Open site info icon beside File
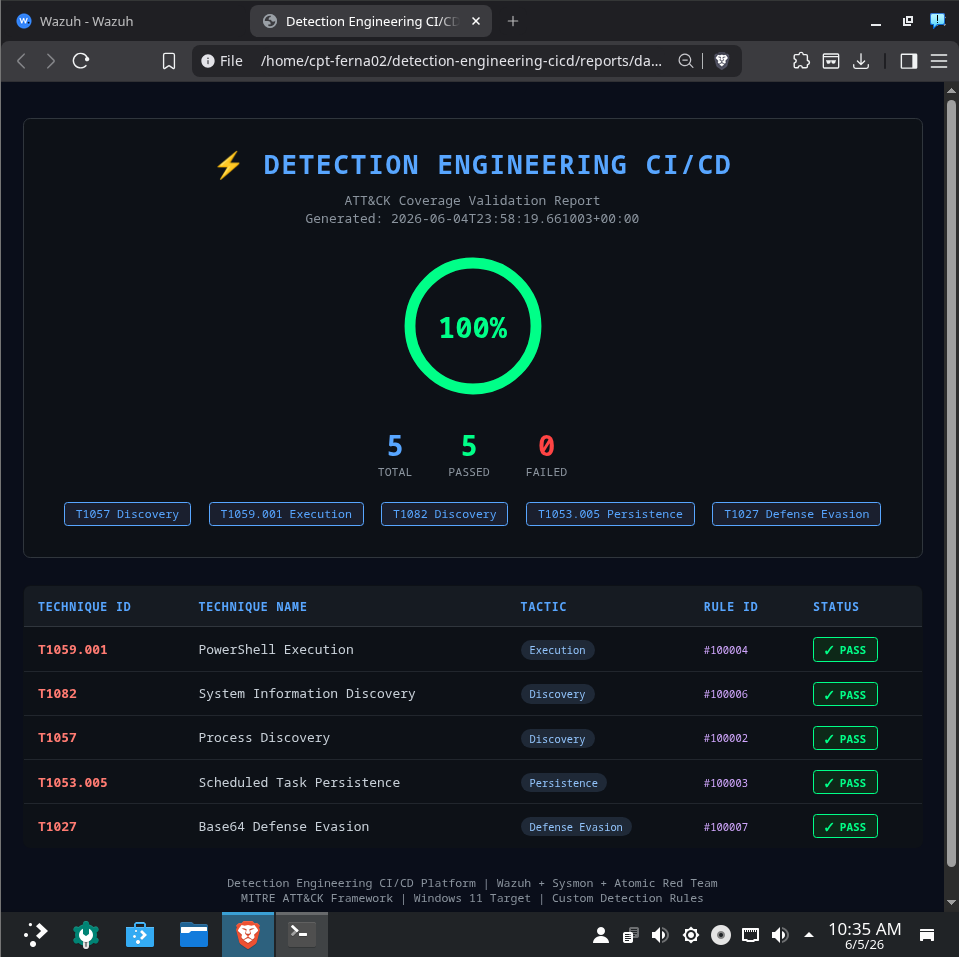The width and height of the screenshot is (959, 957). (x=208, y=61)
